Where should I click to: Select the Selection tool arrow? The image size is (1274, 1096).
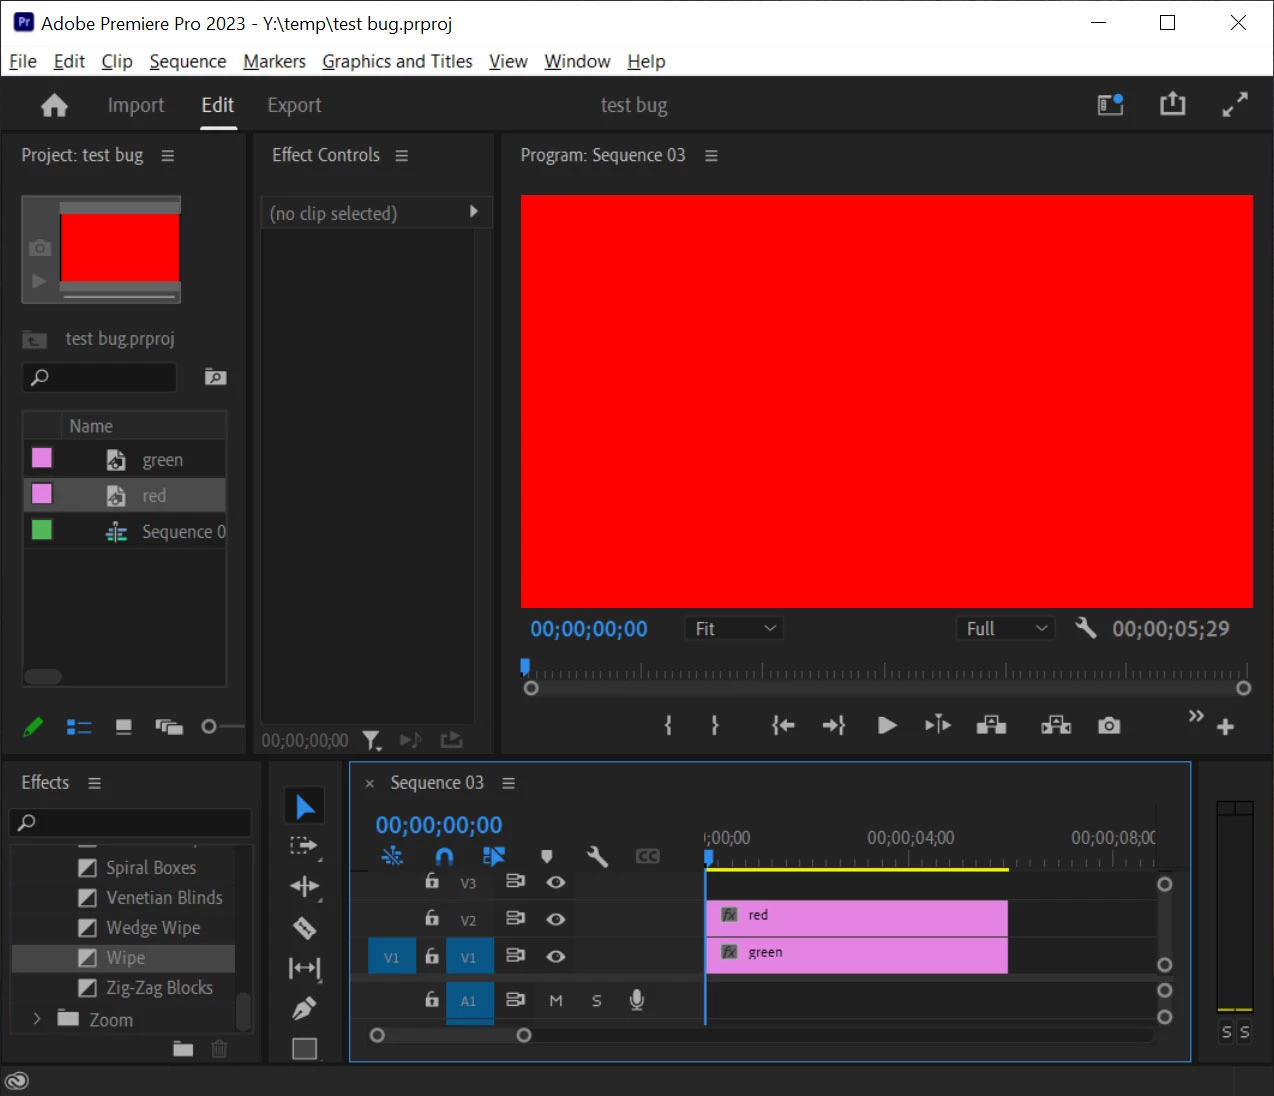tap(305, 806)
